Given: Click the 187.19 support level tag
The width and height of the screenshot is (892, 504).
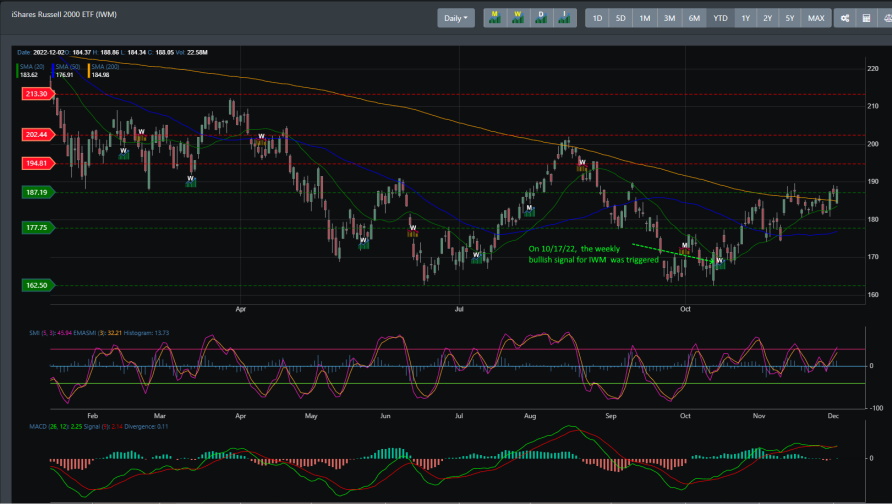Looking at the screenshot, I should pos(38,192).
